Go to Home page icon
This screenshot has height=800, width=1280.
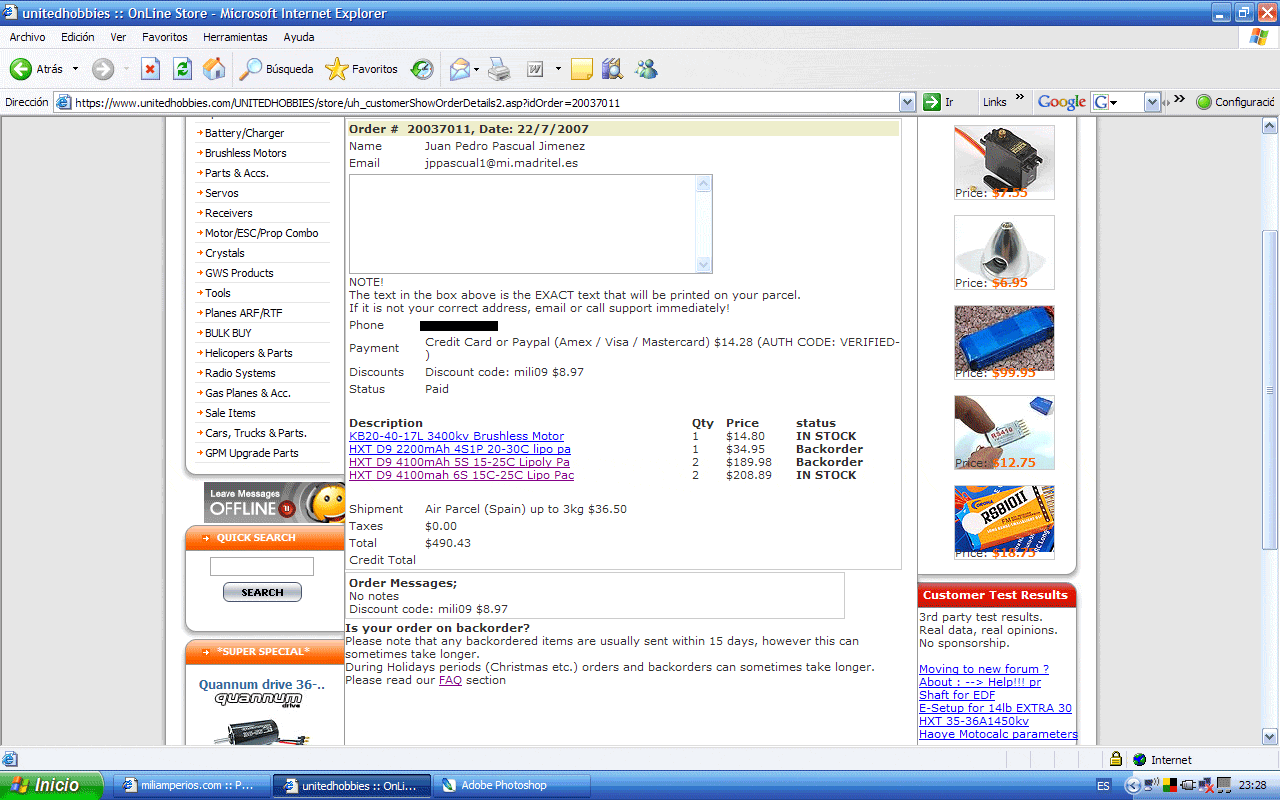[x=214, y=69]
